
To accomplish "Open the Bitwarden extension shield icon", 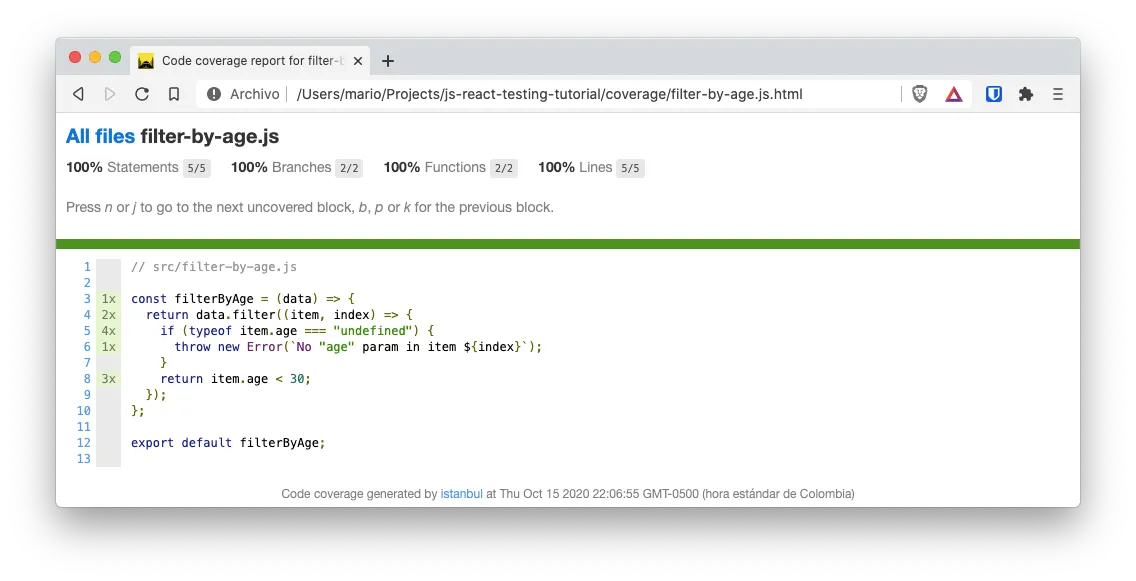I will point(994,94).
